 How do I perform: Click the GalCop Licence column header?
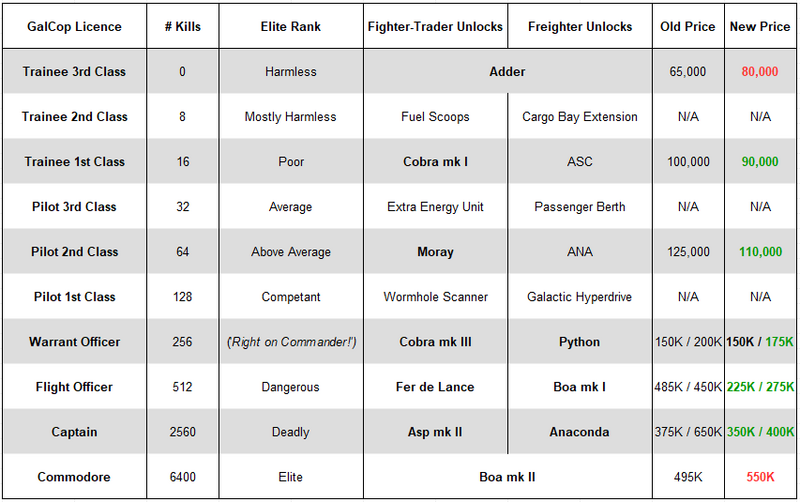75,27
